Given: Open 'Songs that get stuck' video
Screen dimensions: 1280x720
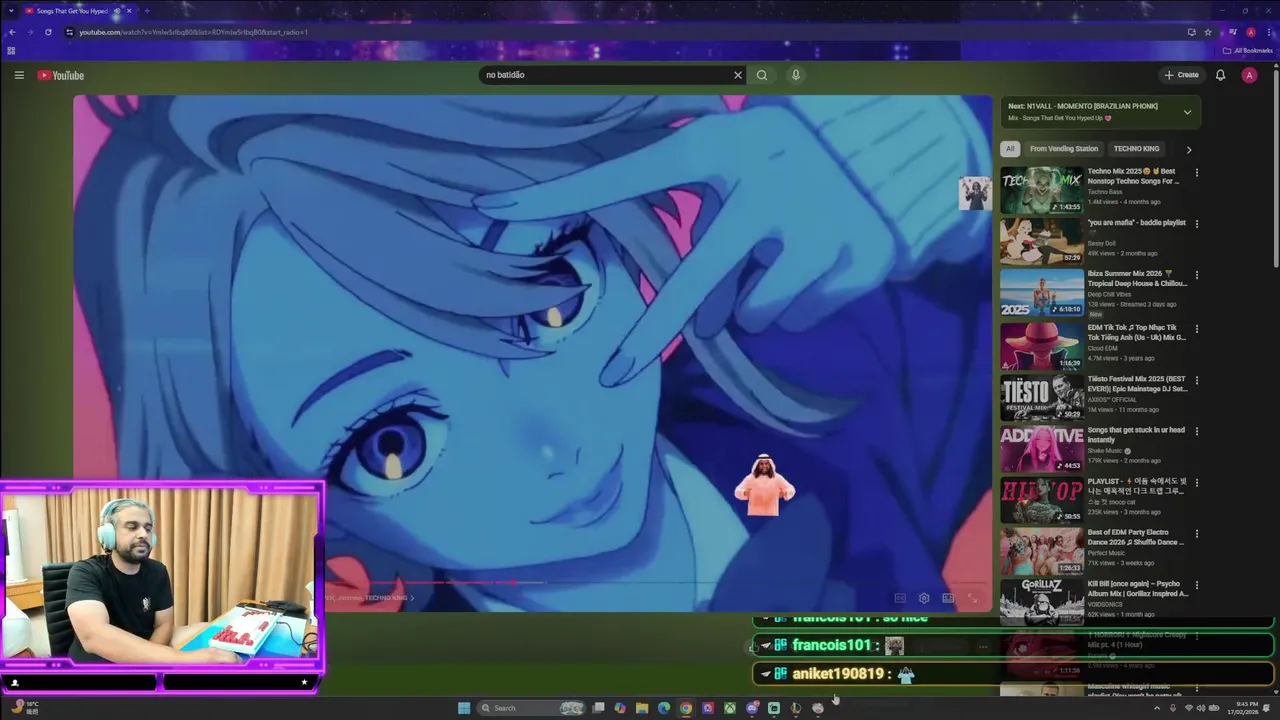Looking at the screenshot, I should click(1042, 448).
